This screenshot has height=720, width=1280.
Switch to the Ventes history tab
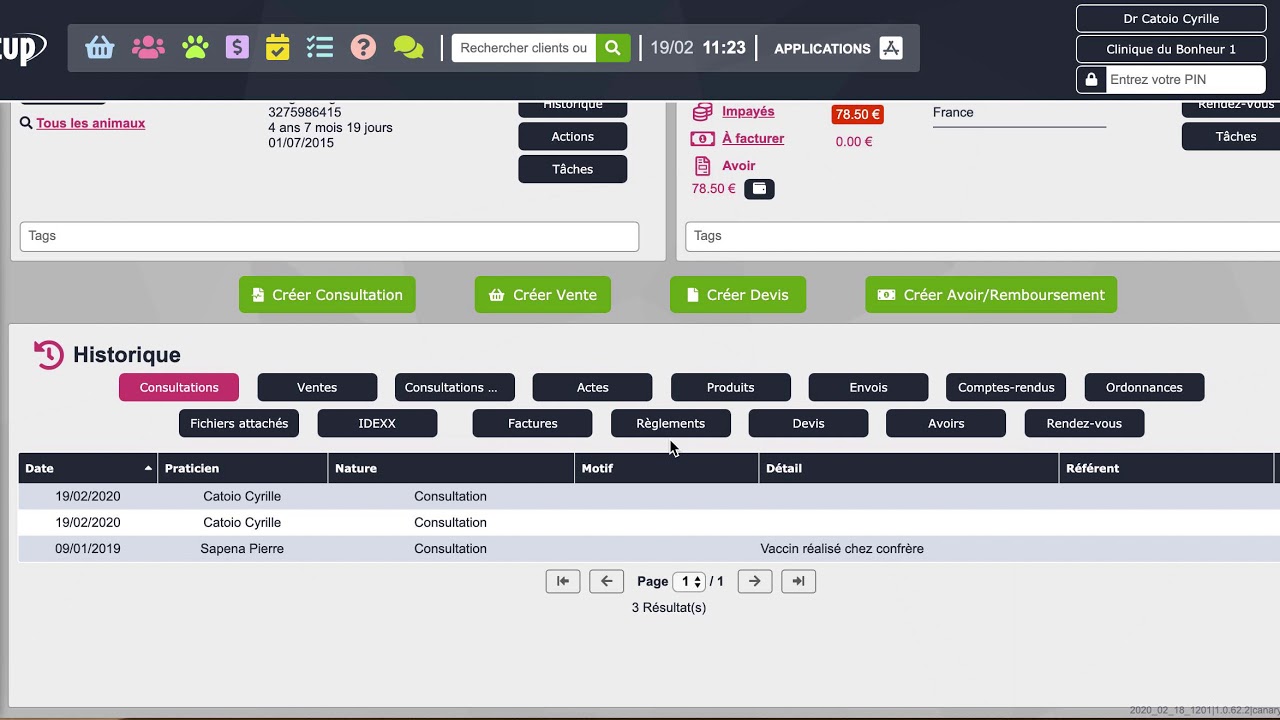317,387
